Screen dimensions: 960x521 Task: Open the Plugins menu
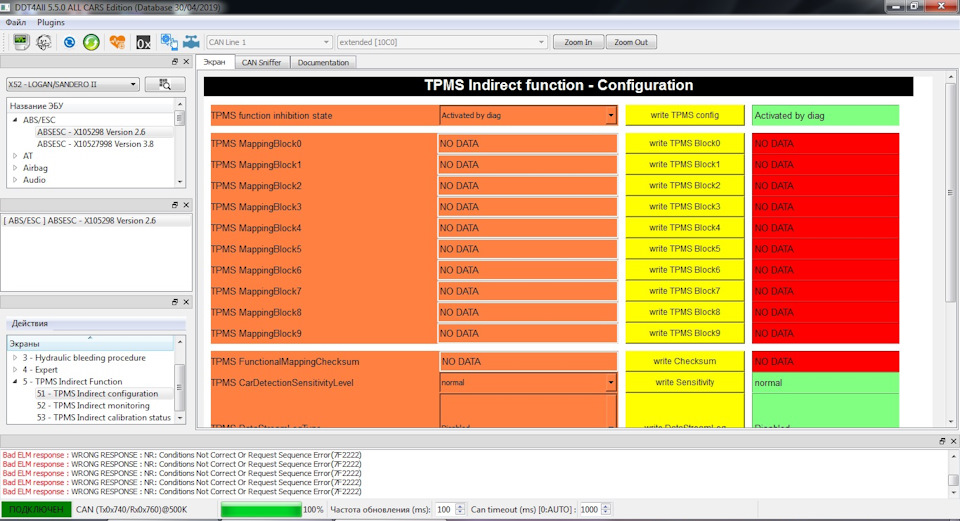point(51,22)
